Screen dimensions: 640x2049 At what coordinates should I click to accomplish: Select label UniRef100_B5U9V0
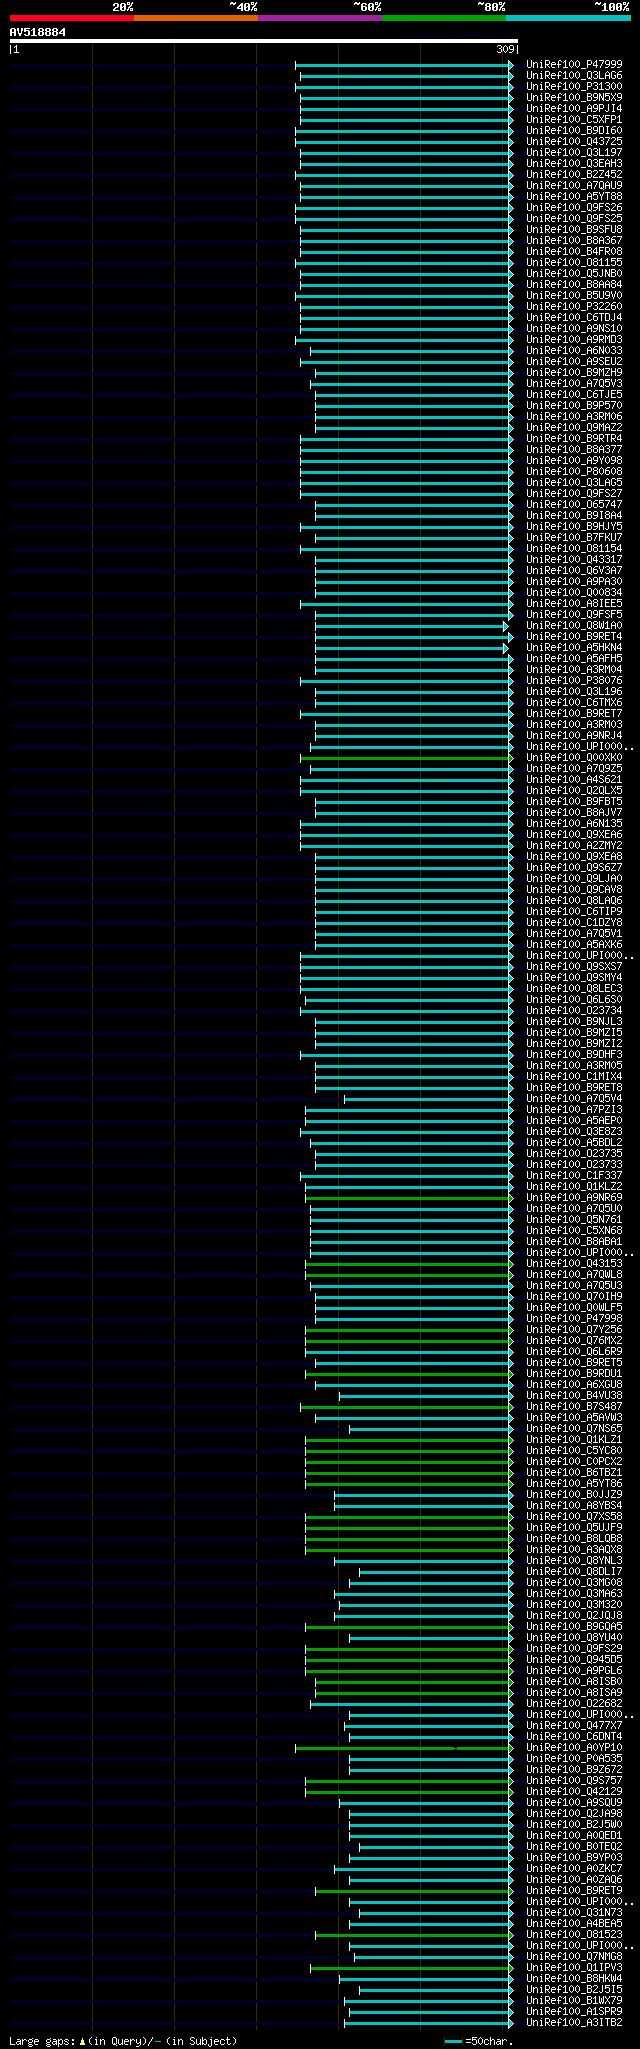click(574, 295)
